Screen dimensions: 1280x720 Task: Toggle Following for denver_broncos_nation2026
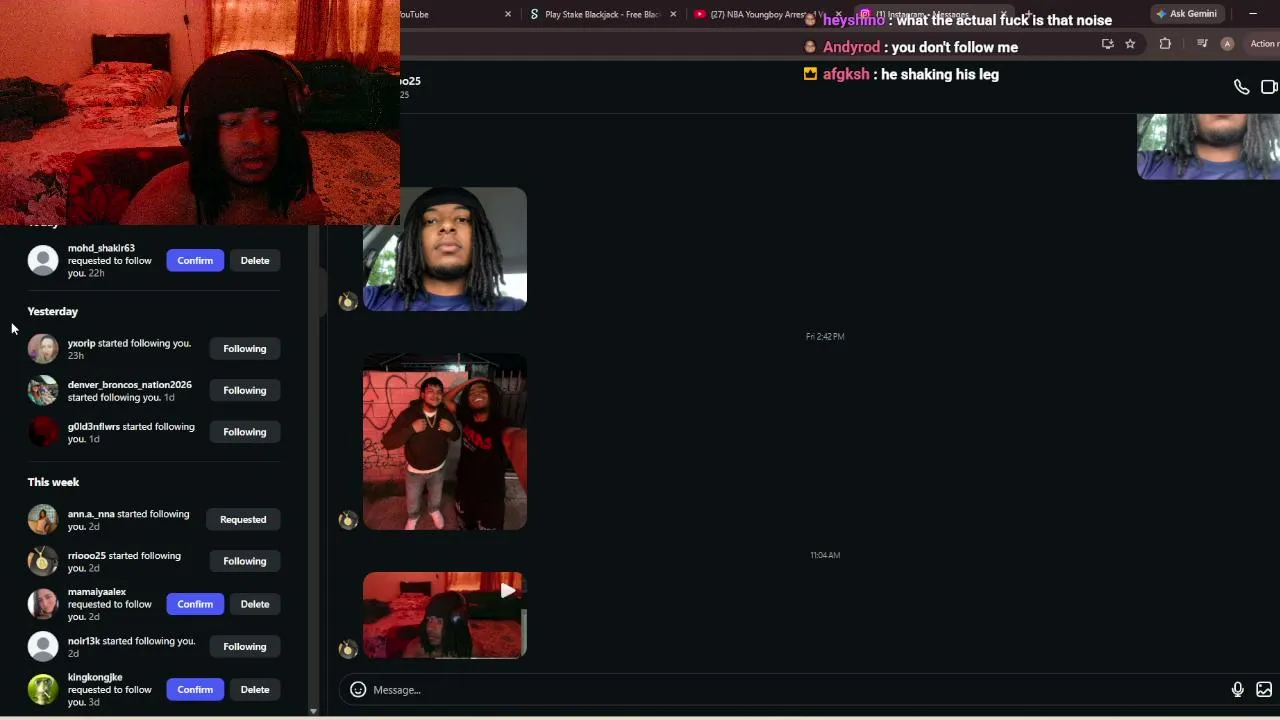pyautogui.click(x=245, y=390)
